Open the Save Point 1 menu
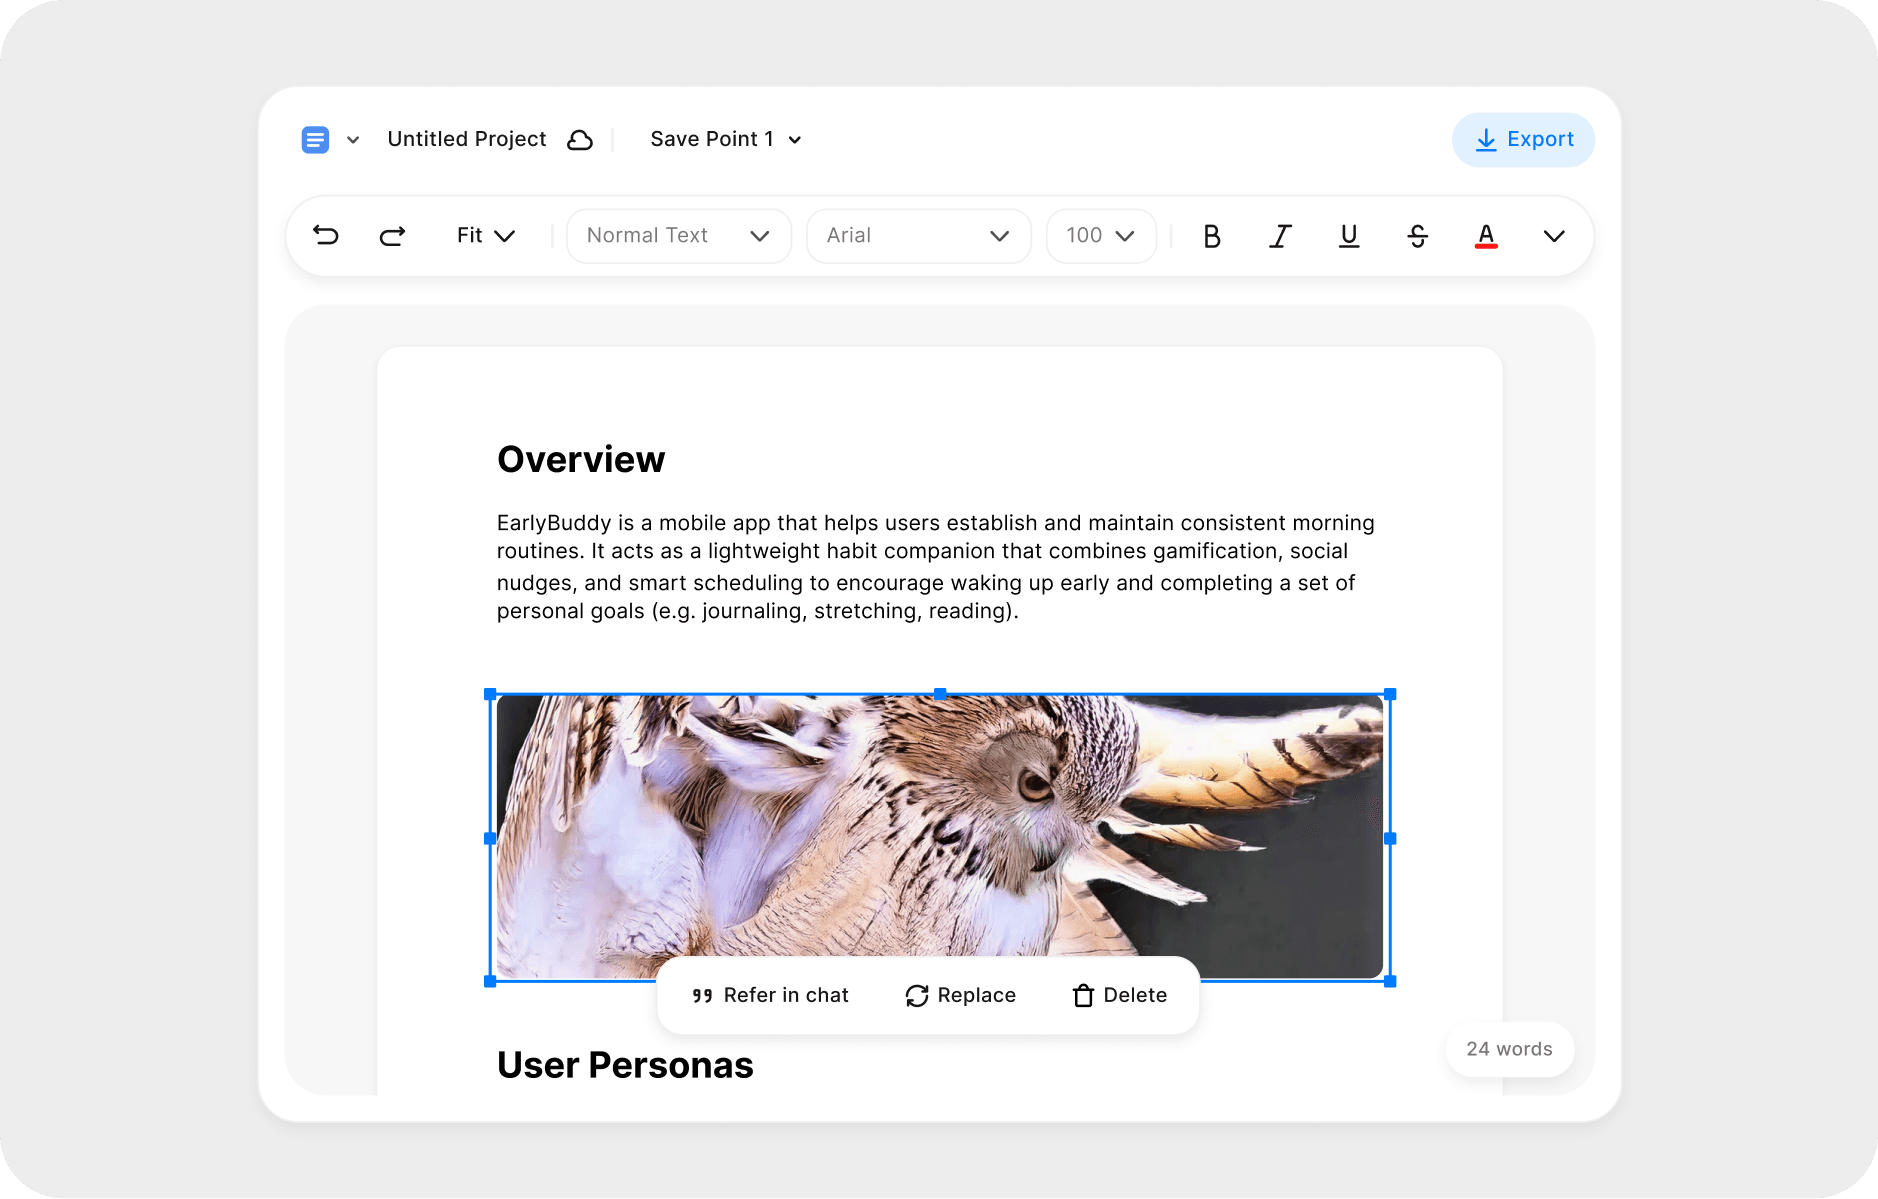1878x1199 pixels. pos(725,140)
